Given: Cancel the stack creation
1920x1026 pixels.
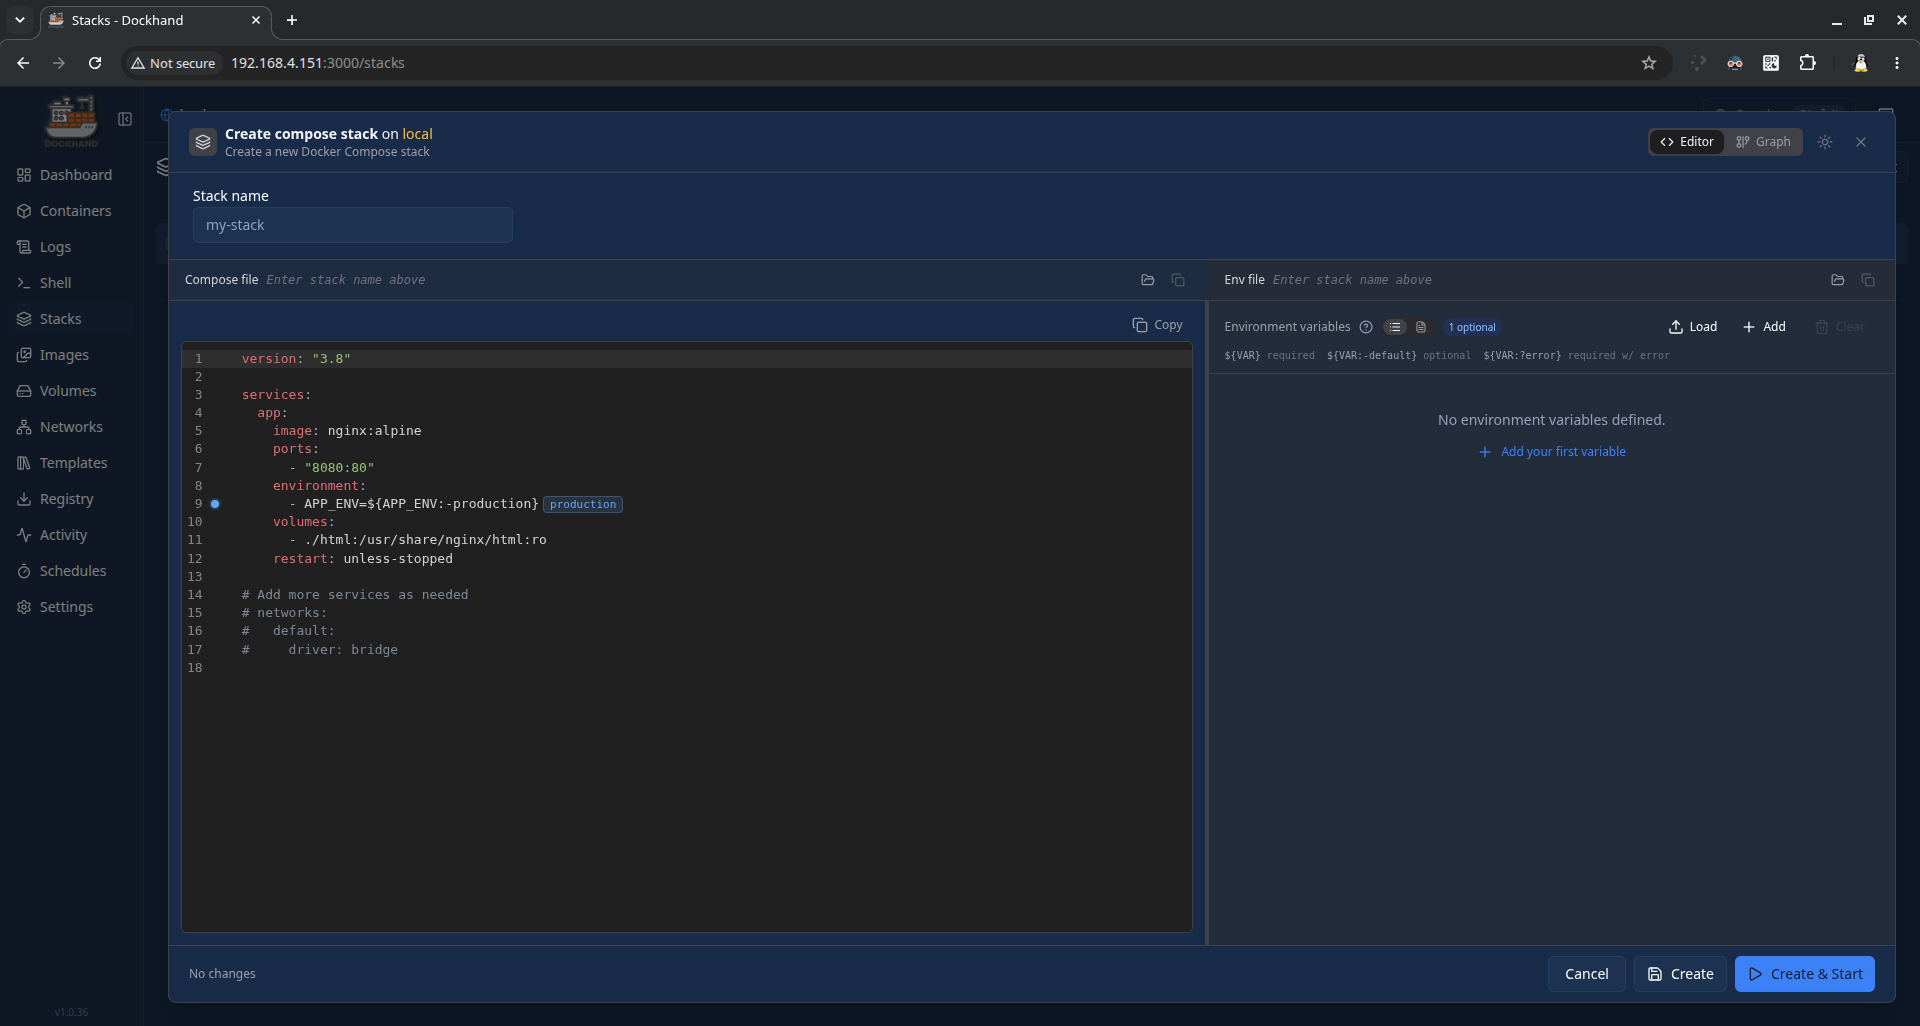Looking at the screenshot, I should pyautogui.click(x=1586, y=974).
